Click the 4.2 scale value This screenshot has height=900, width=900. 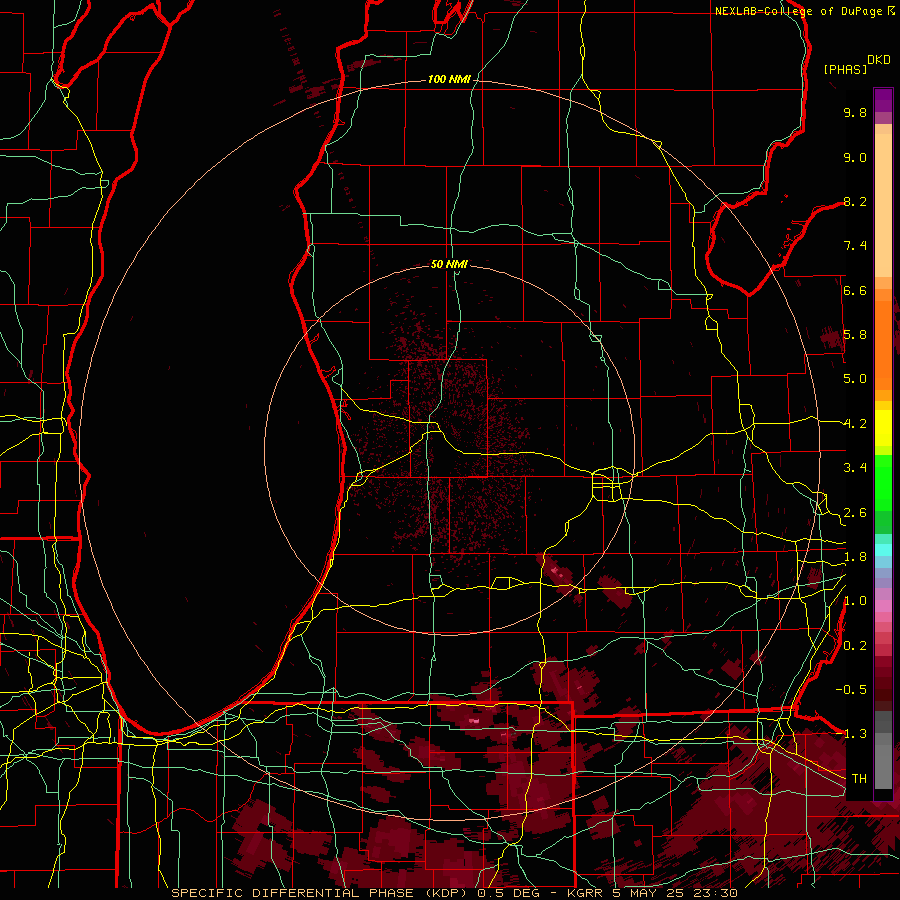click(x=855, y=424)
